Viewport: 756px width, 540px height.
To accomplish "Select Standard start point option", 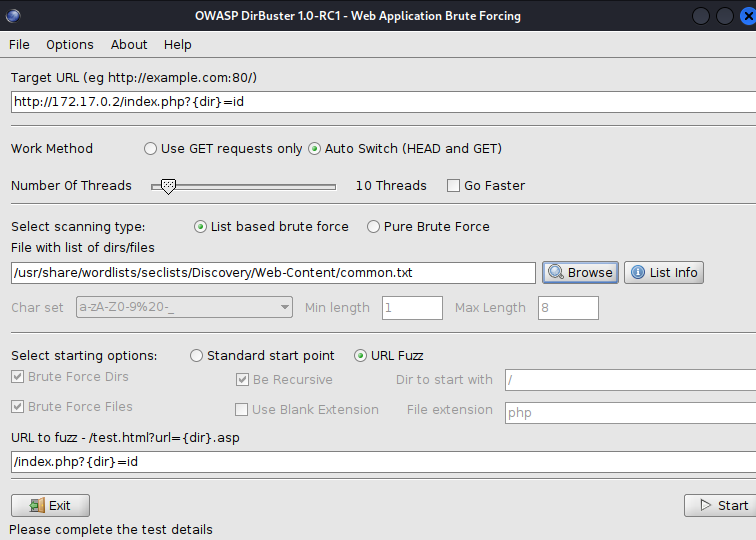I will tap(197, 356).
